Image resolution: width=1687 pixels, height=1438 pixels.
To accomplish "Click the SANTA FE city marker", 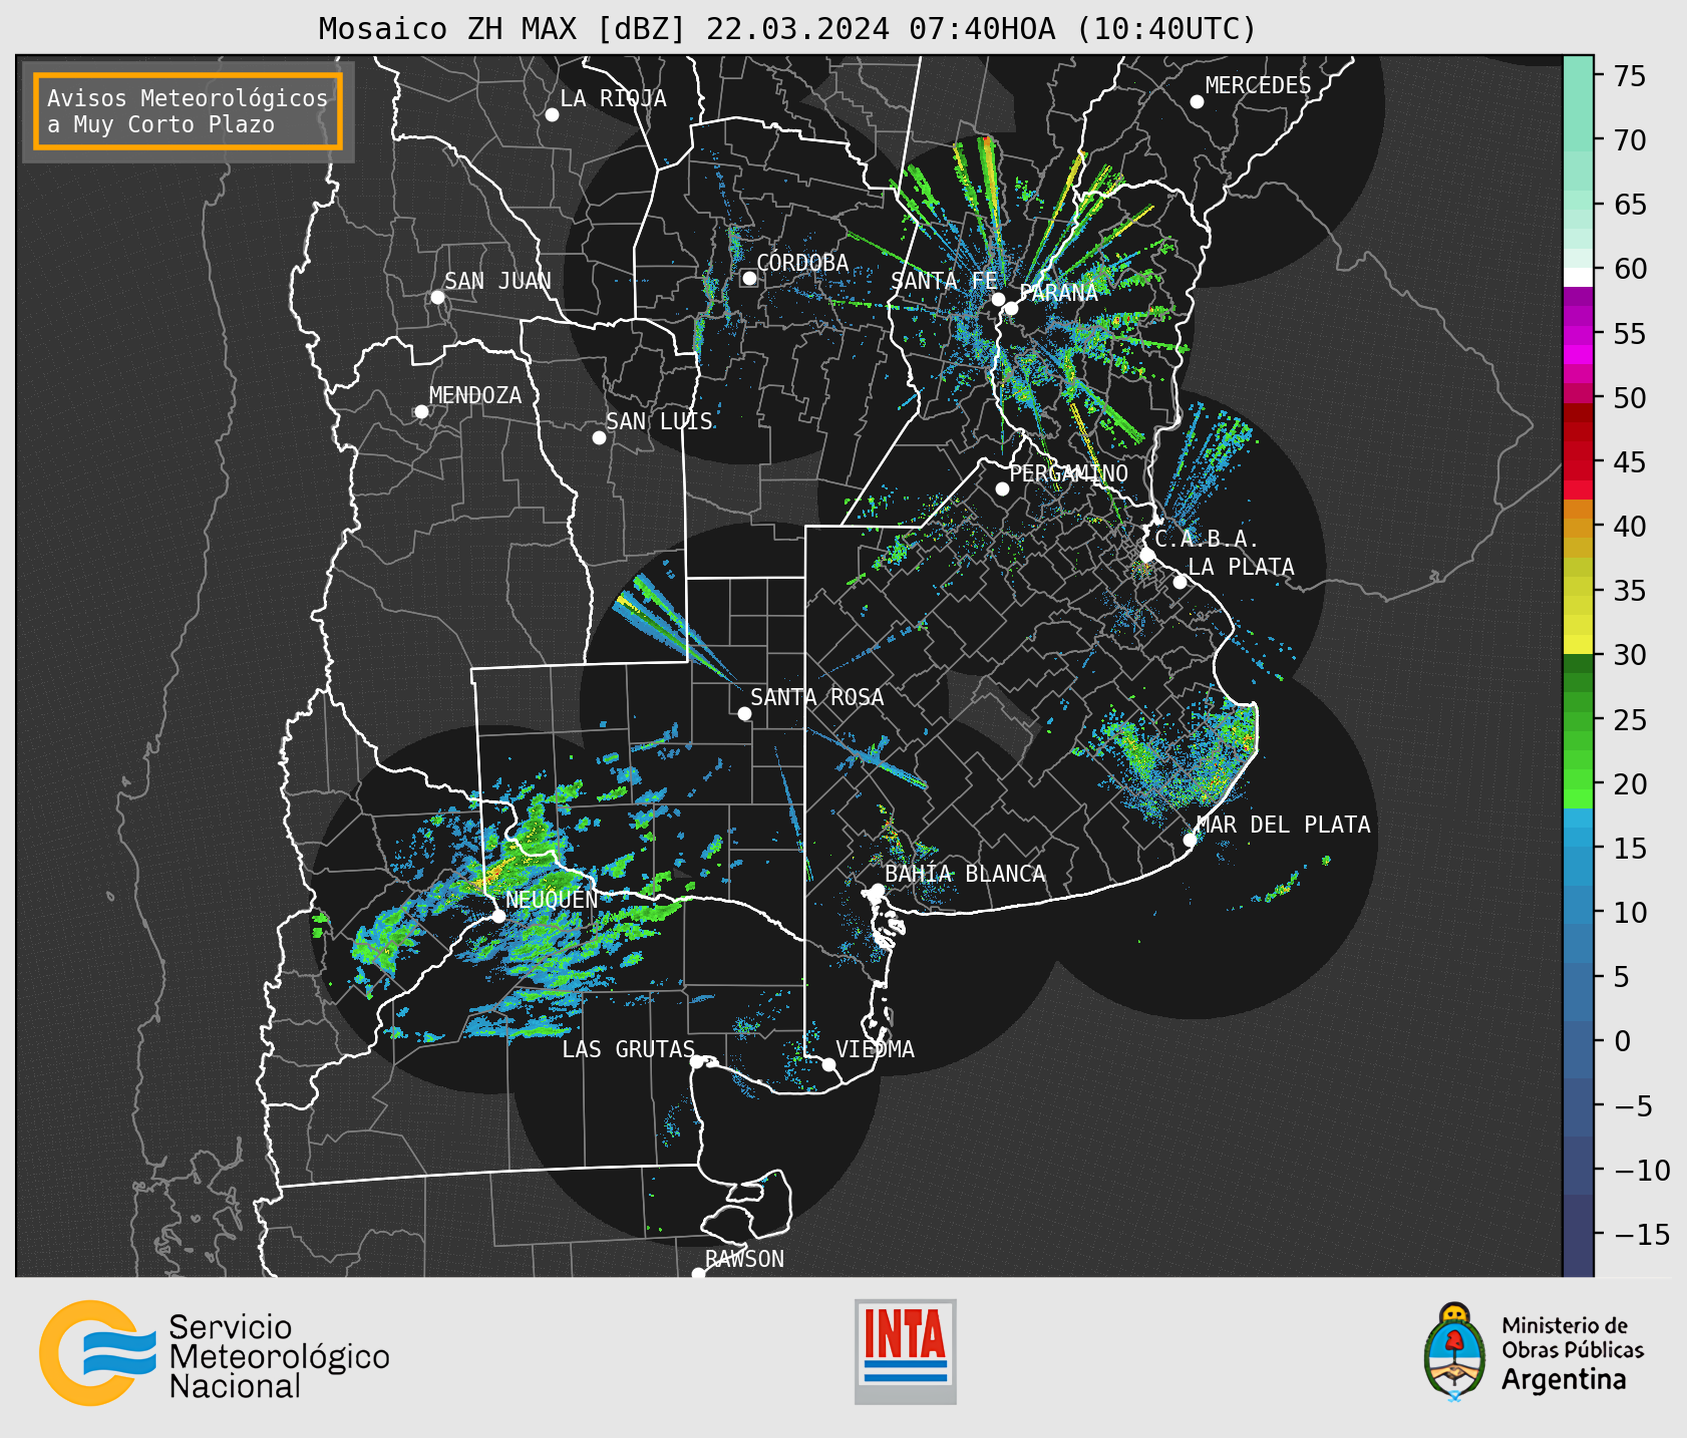I will [998, 299].
